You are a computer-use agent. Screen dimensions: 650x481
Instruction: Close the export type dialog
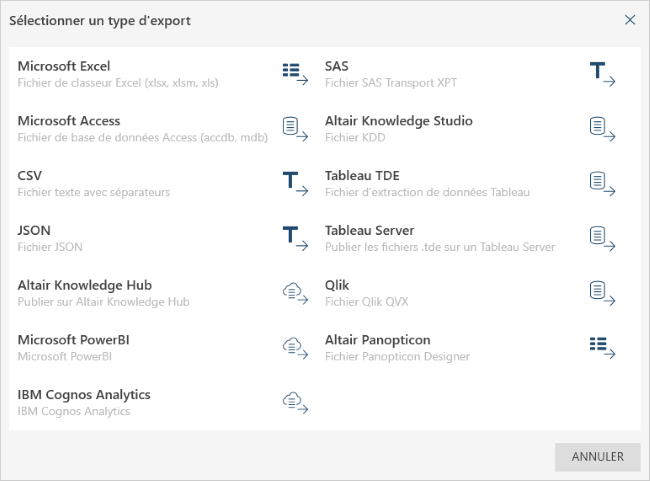pos(630,20)
